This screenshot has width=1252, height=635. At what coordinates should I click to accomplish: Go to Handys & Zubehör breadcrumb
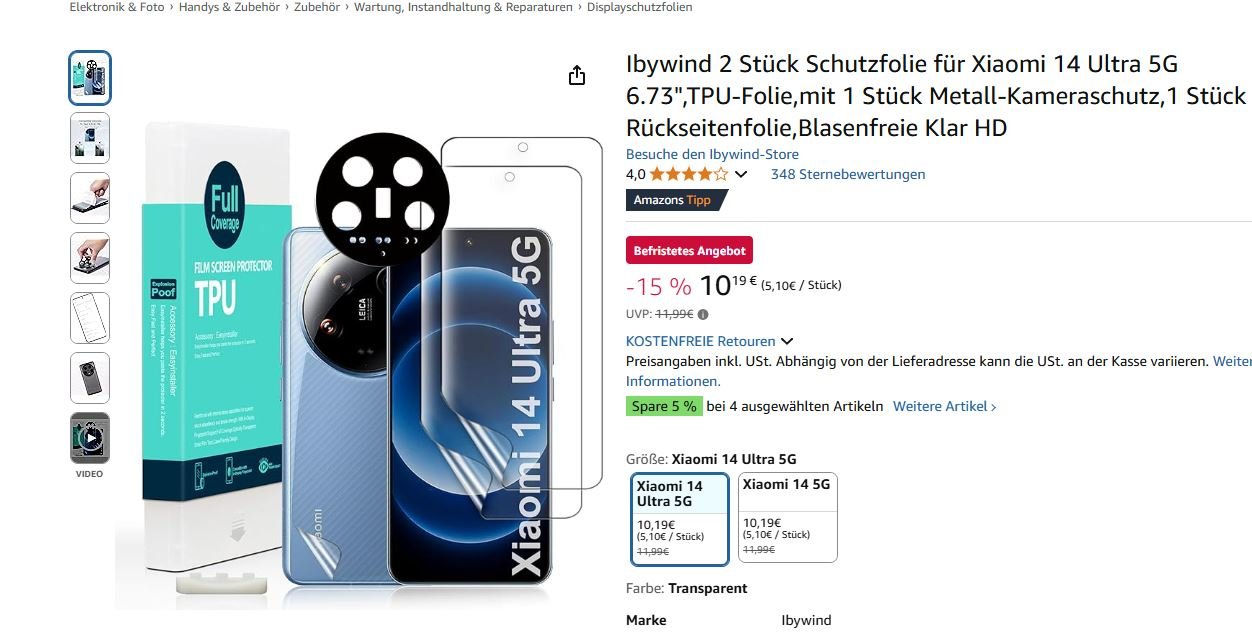point(230,7)
